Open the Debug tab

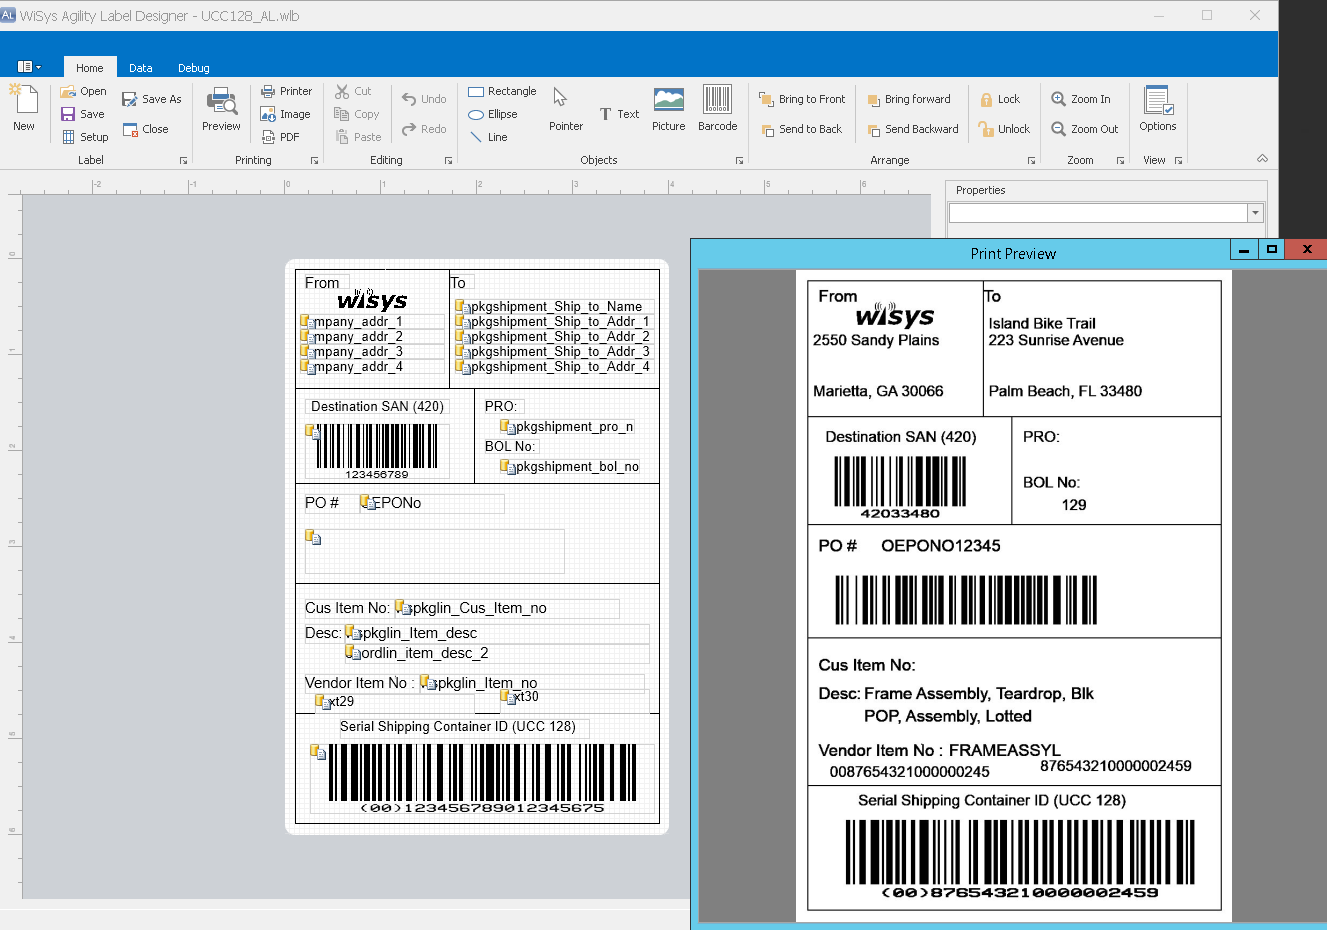click(x=193, y=68)
